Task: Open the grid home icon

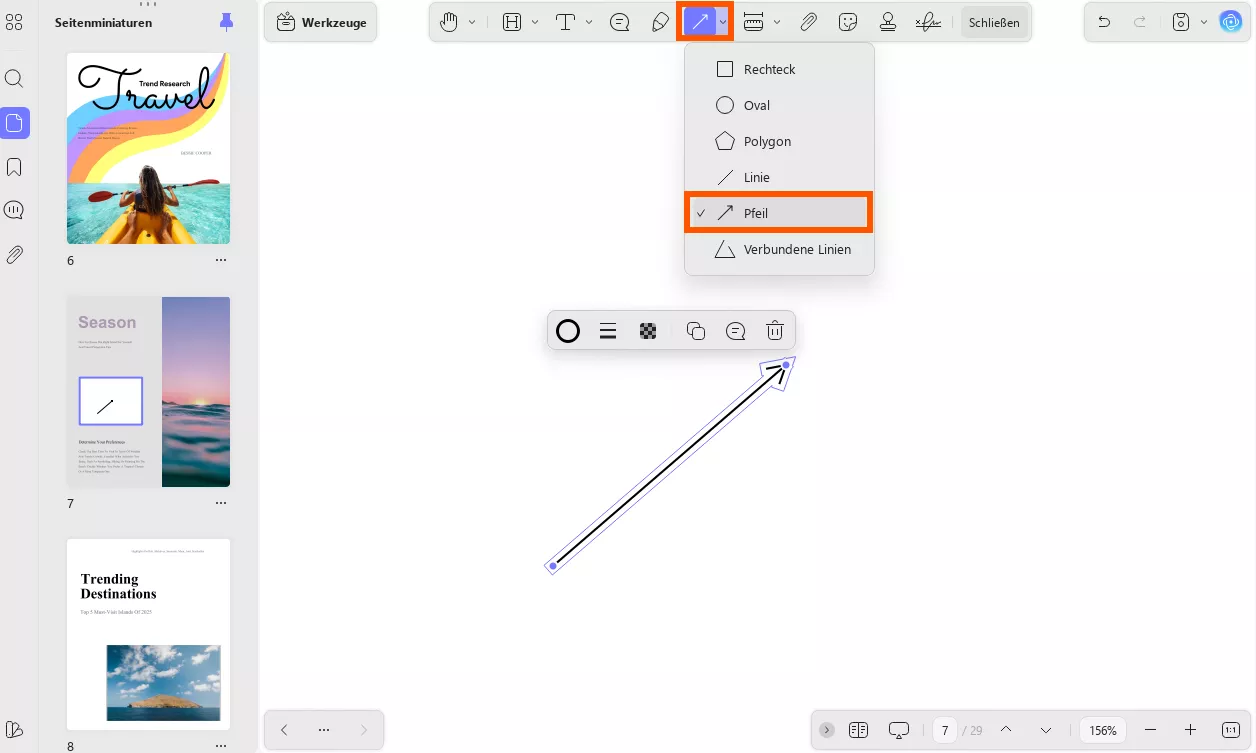Action: point(14,22)
